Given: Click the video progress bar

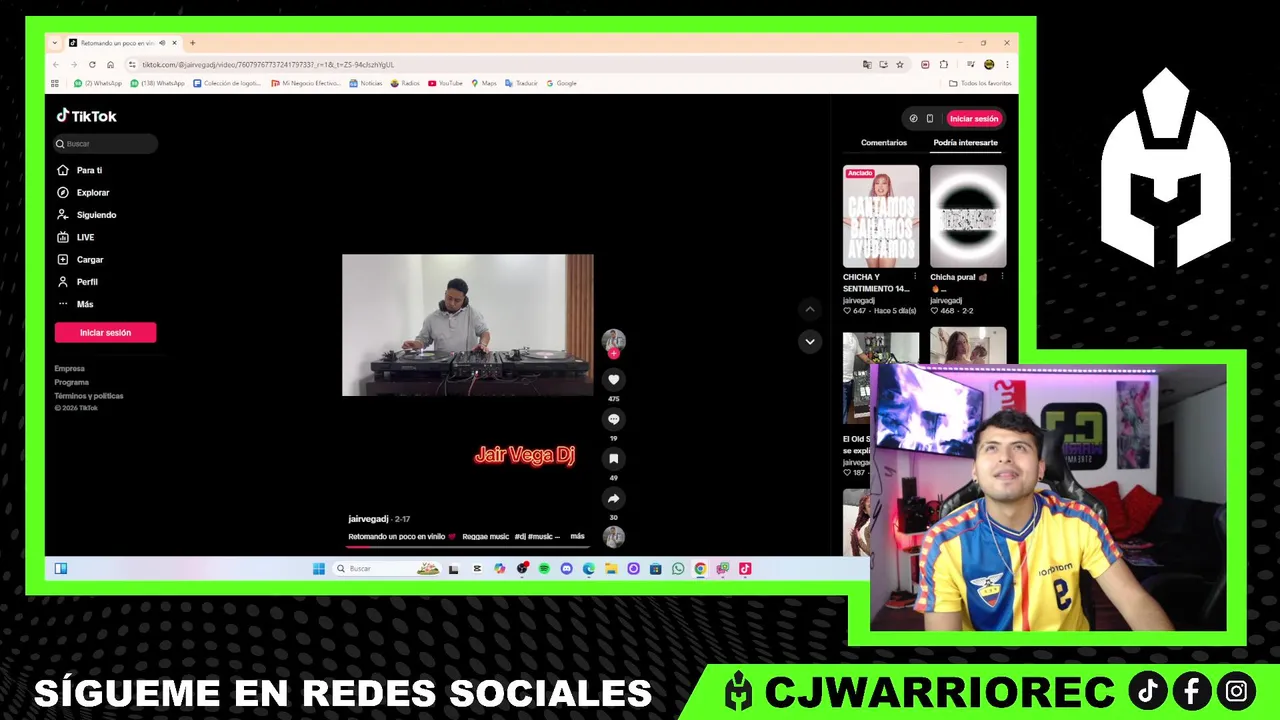Looking at the screenshot, I should [468, 547].
